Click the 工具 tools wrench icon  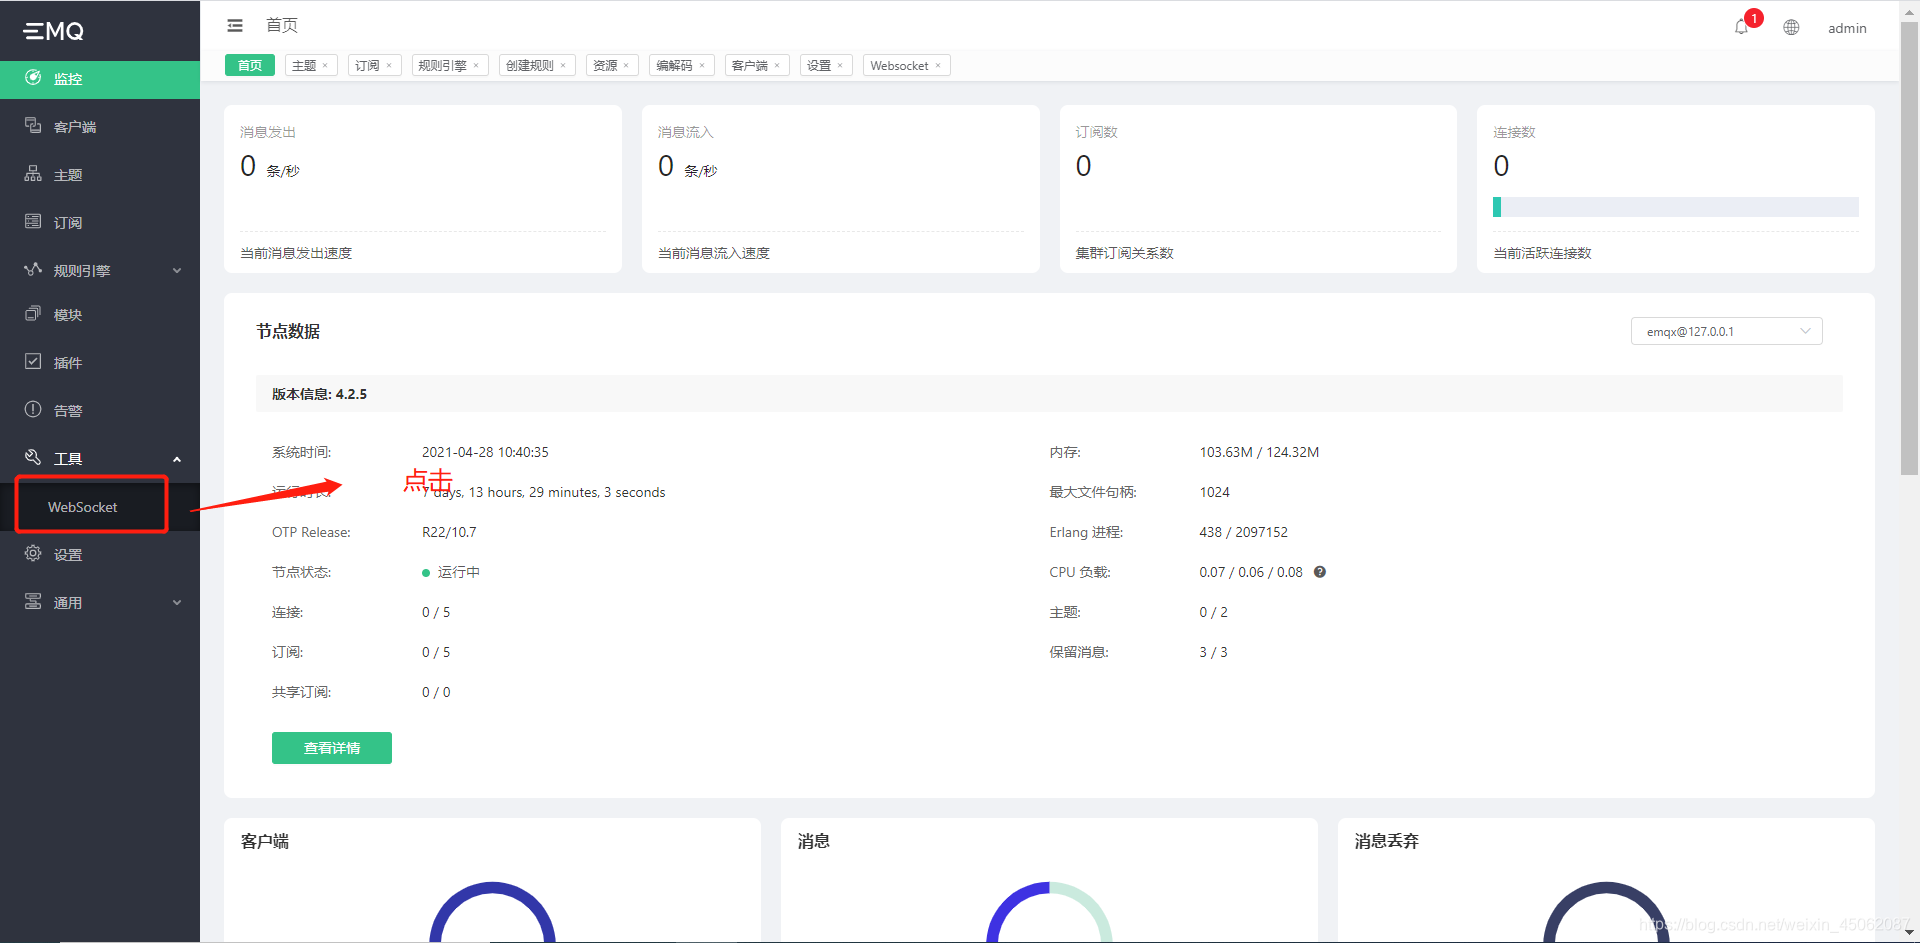click(x=33, y=458)
